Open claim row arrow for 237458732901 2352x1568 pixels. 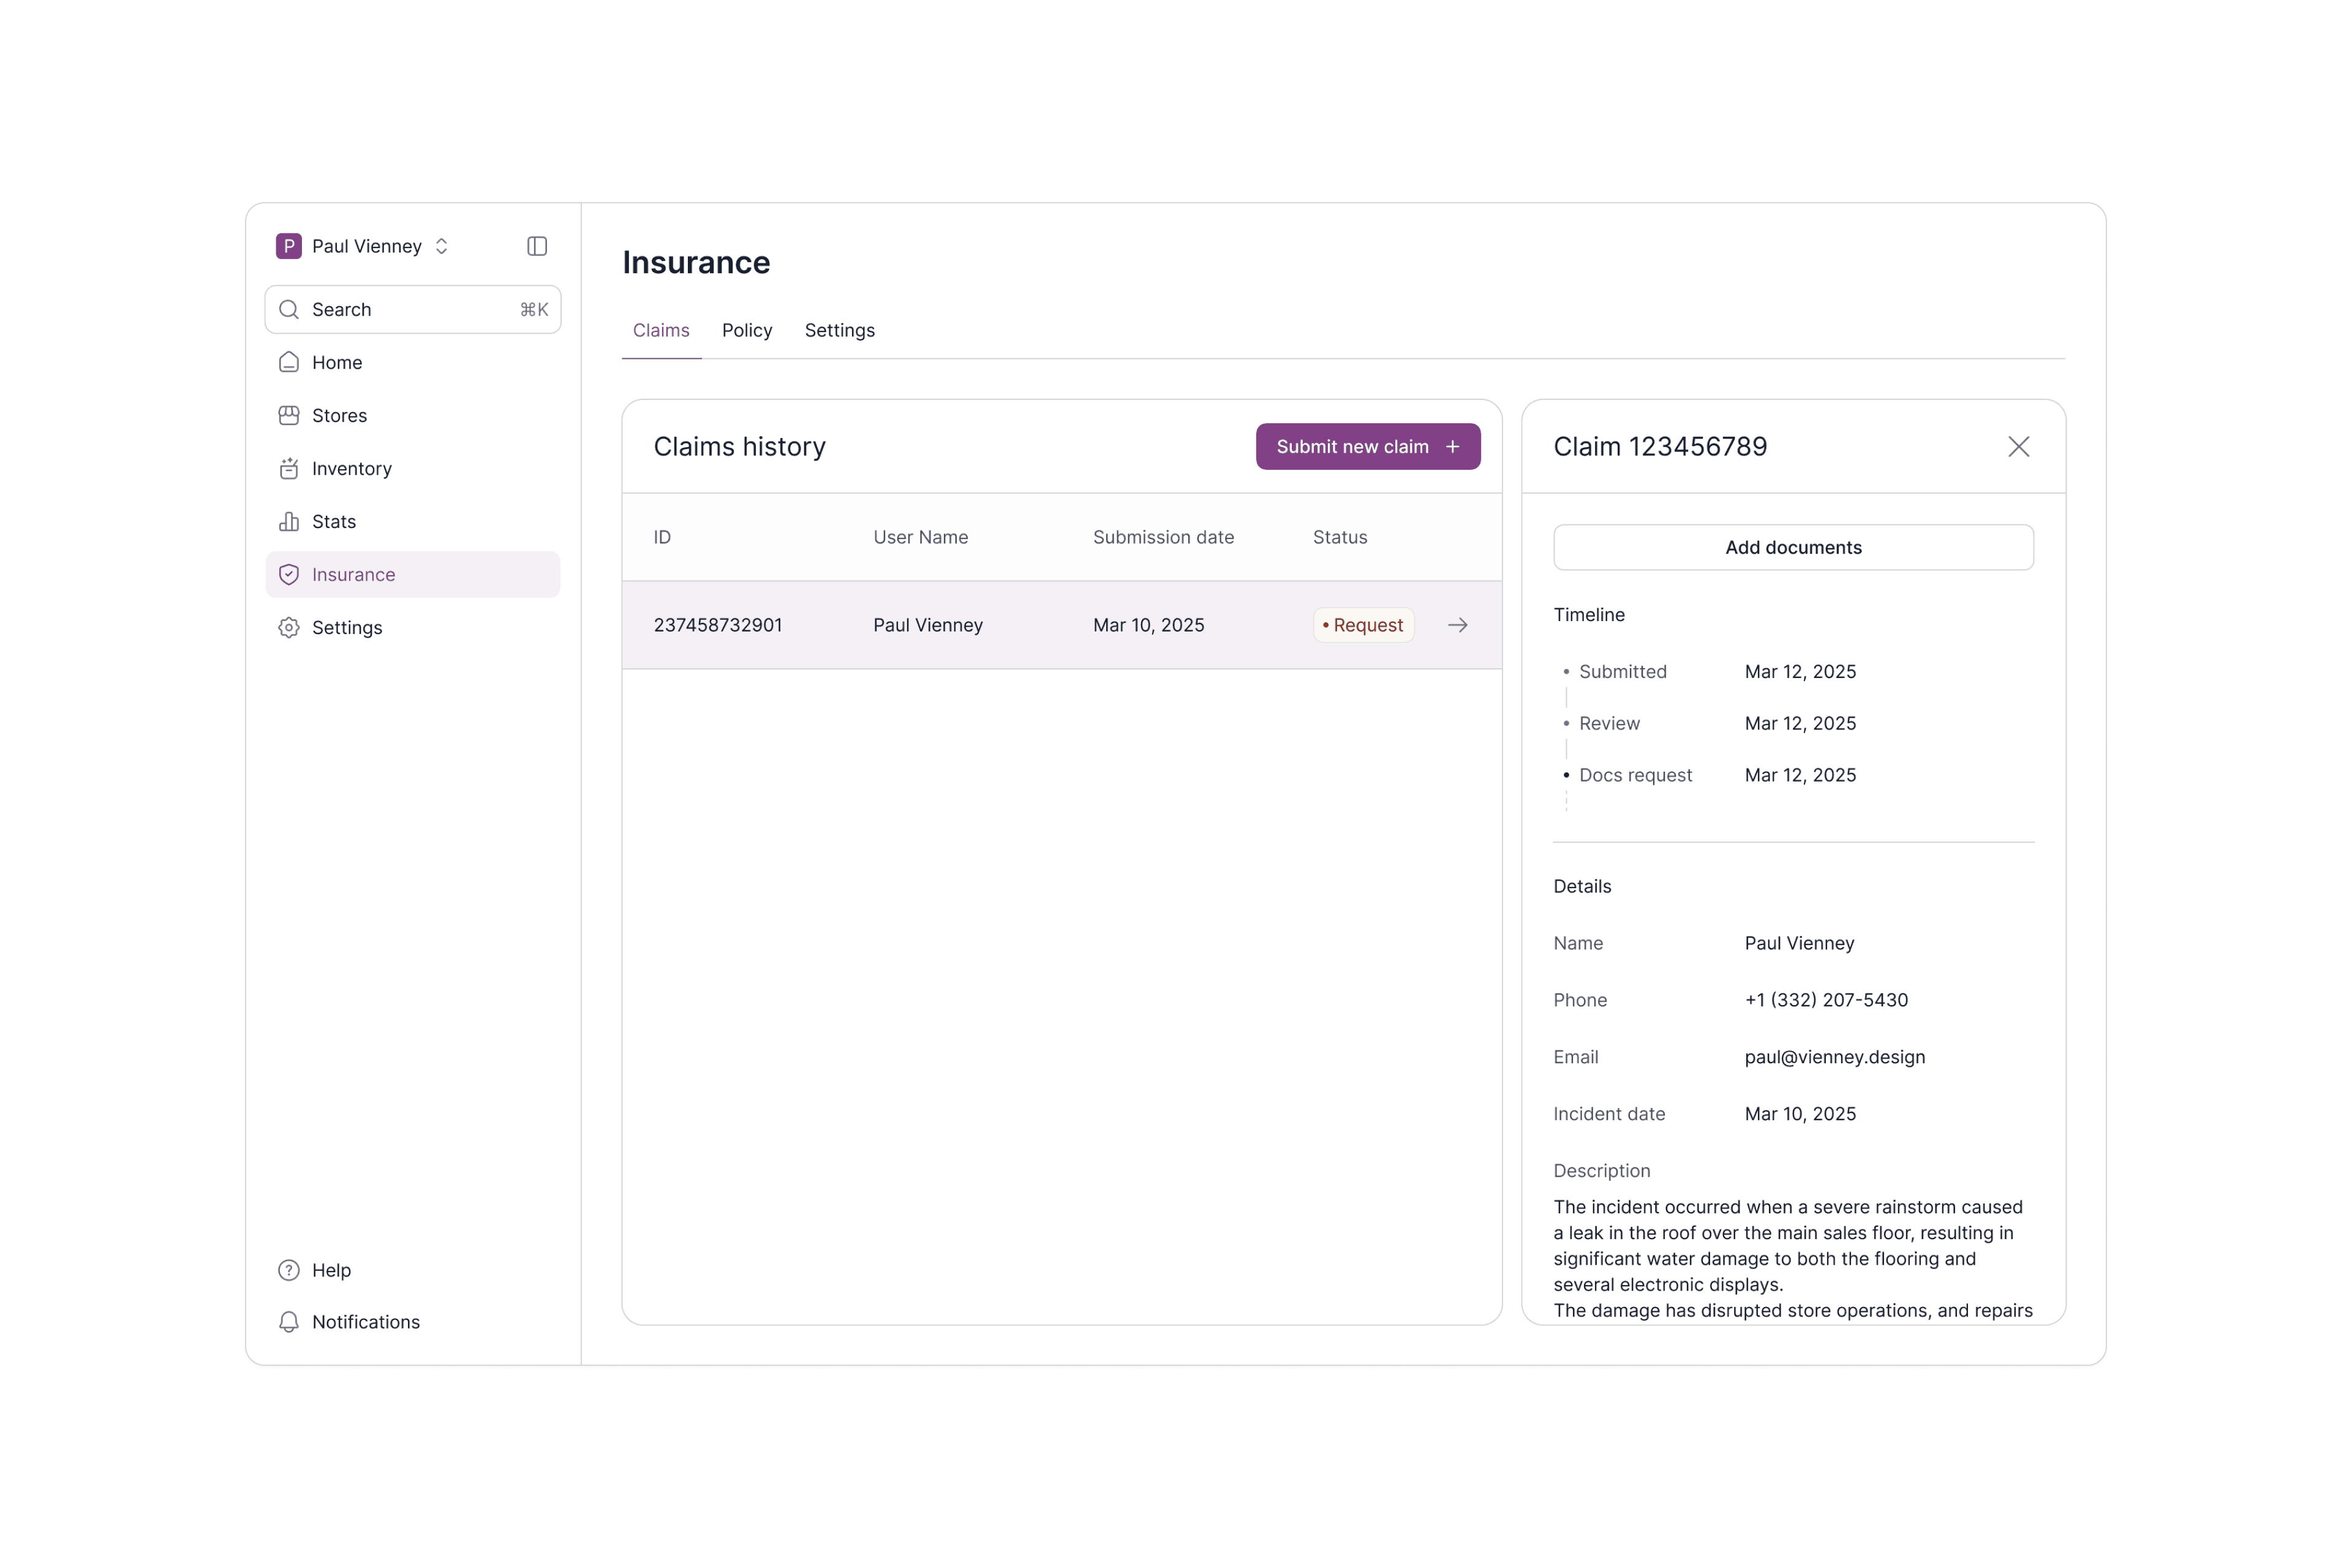click(x=1458, y=625)
